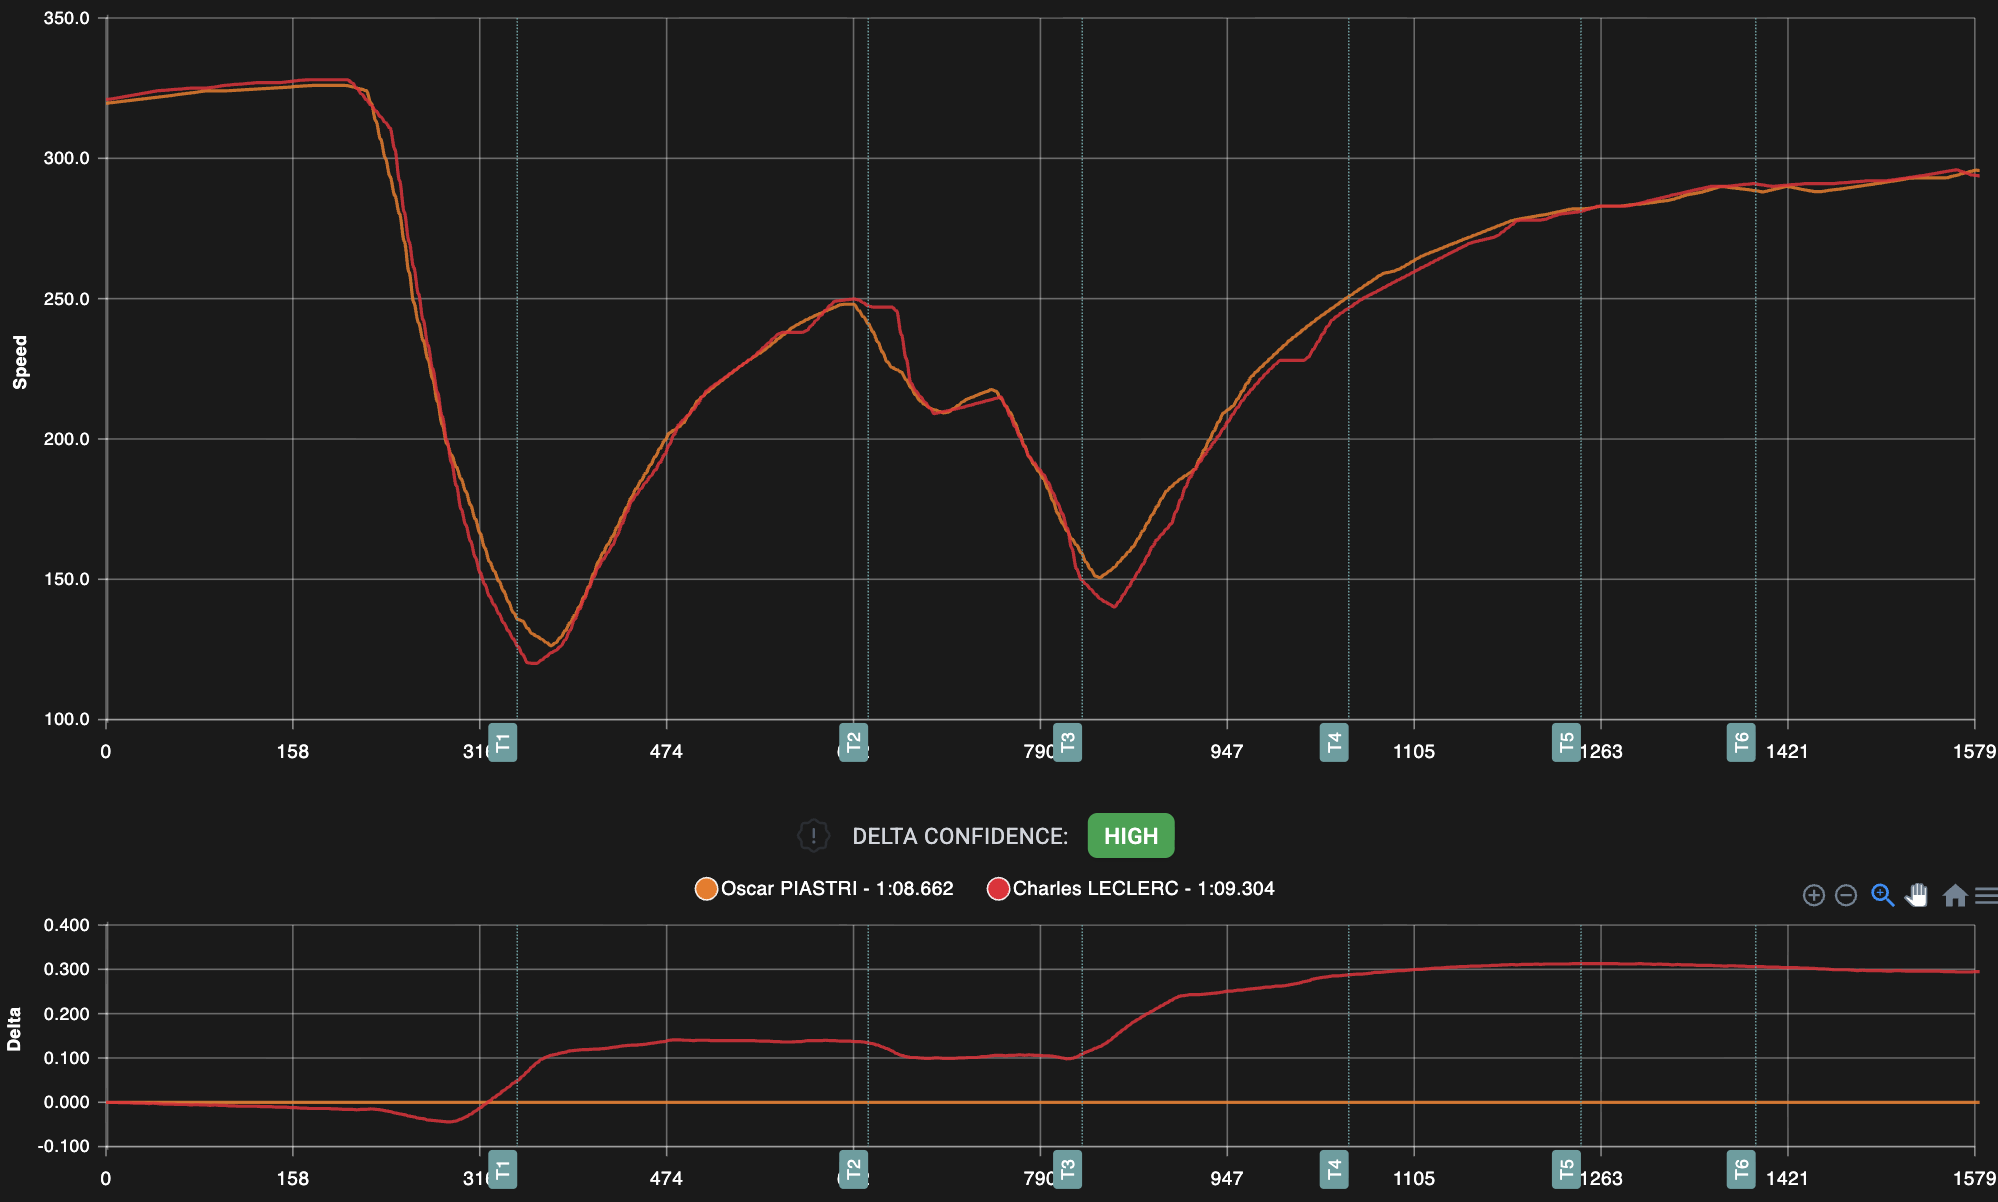Click T3 marker on delta chart

1067,1169
